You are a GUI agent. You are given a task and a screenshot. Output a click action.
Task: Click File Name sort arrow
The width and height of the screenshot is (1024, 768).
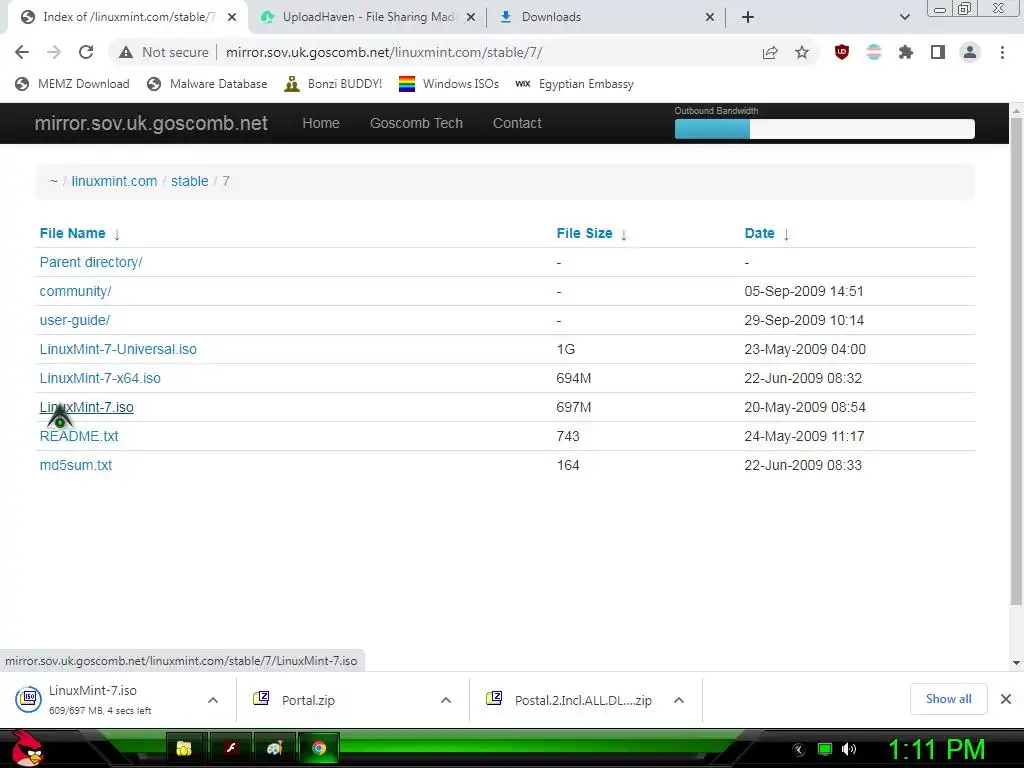point(117,234)
